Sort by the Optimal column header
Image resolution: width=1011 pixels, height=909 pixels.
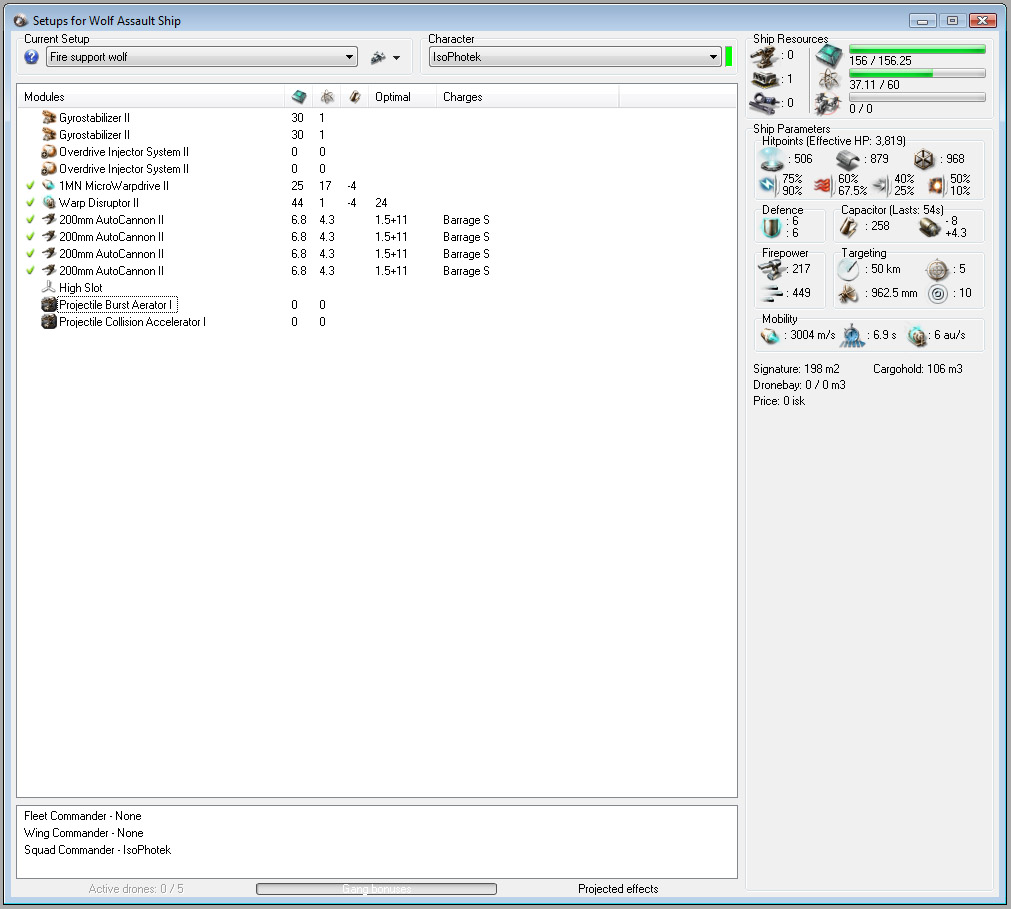393,97
